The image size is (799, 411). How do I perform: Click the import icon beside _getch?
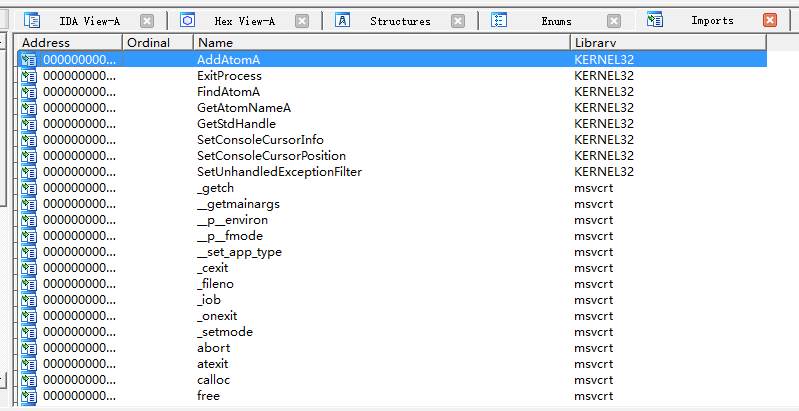click(29, 188)
